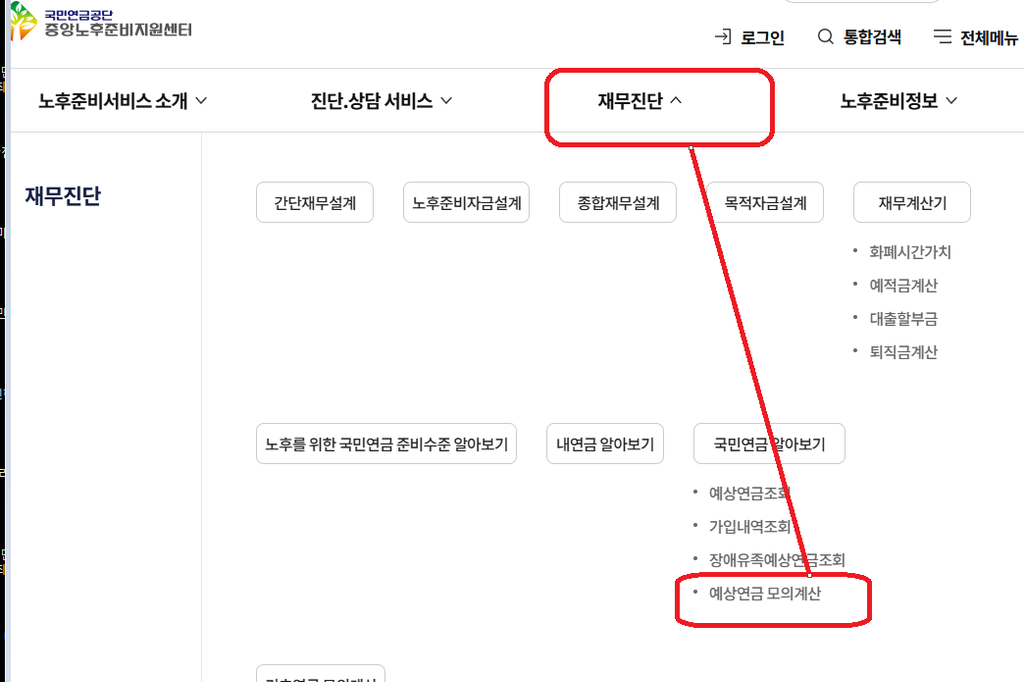Click the 중앙노후준비지원센터 logo
The width and height of the screenshot is (1024, 682).
(x=101, y=22)
